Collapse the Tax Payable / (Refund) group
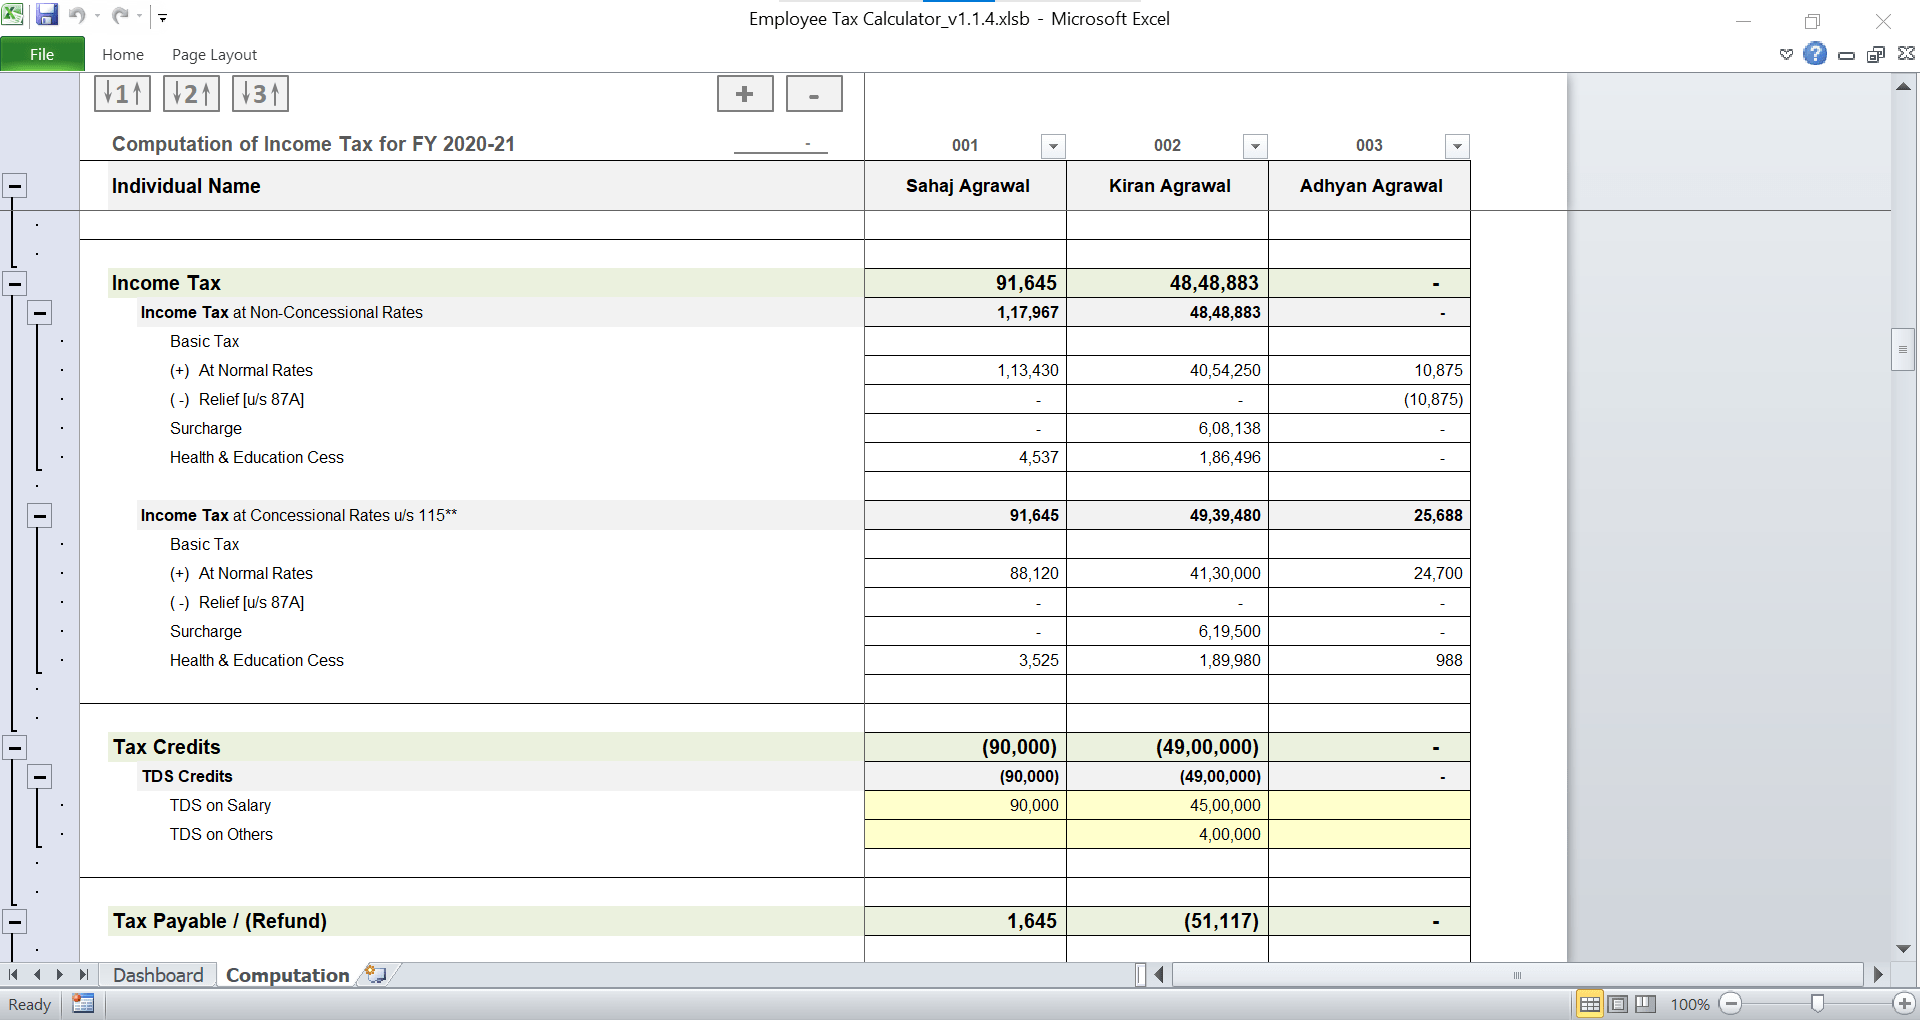Image resolution: width=1920 pixels, height=1020 pixels. 15,922
